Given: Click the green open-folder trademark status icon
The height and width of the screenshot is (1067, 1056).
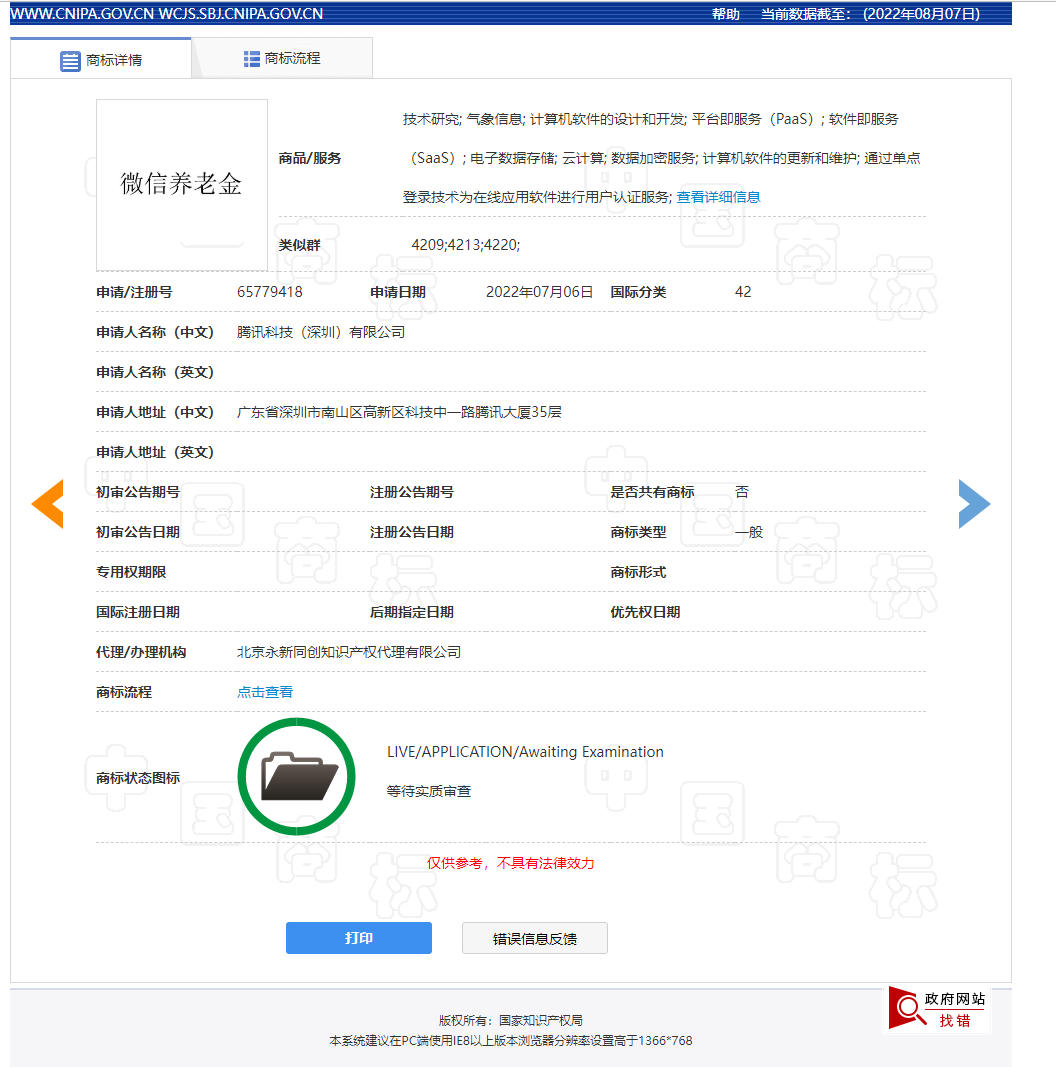Looking at the screenshot, I should coord(296,776).
